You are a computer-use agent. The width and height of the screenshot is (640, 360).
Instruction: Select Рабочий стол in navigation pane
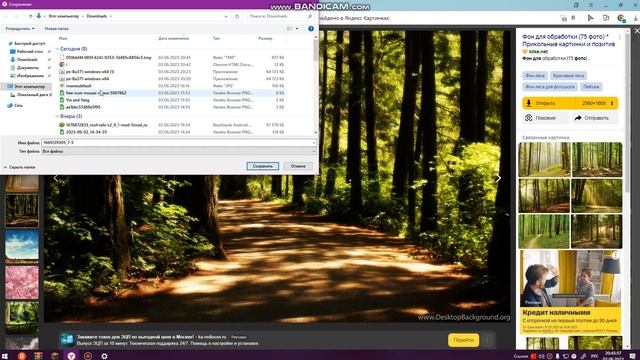click(28, 52)
